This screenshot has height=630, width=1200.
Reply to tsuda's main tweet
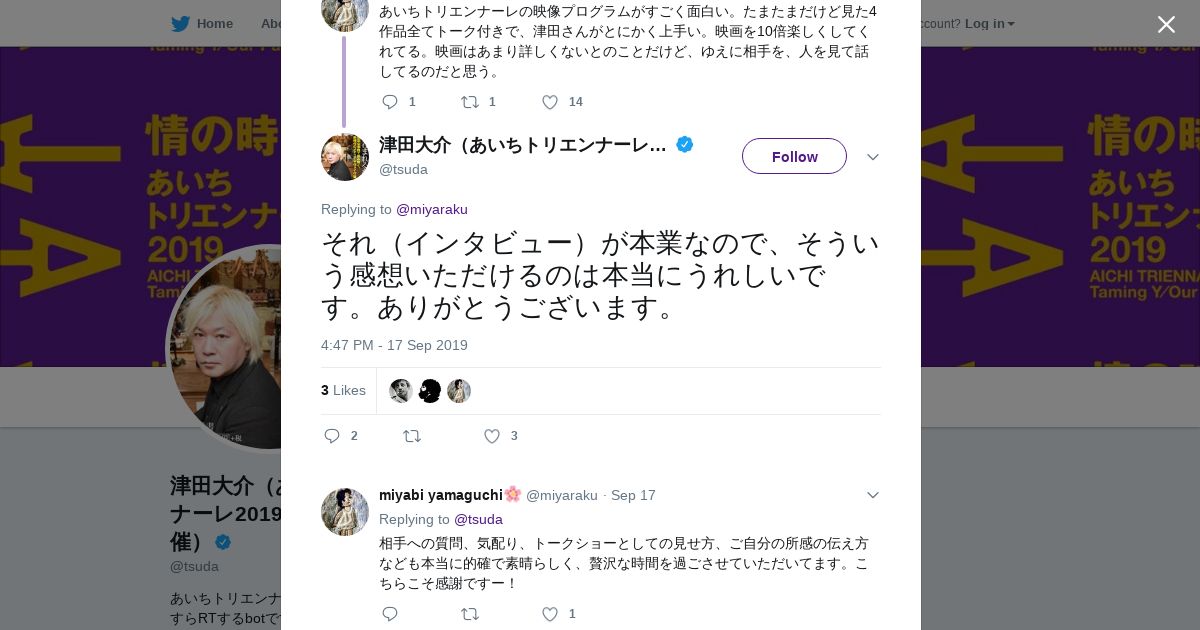333,436
